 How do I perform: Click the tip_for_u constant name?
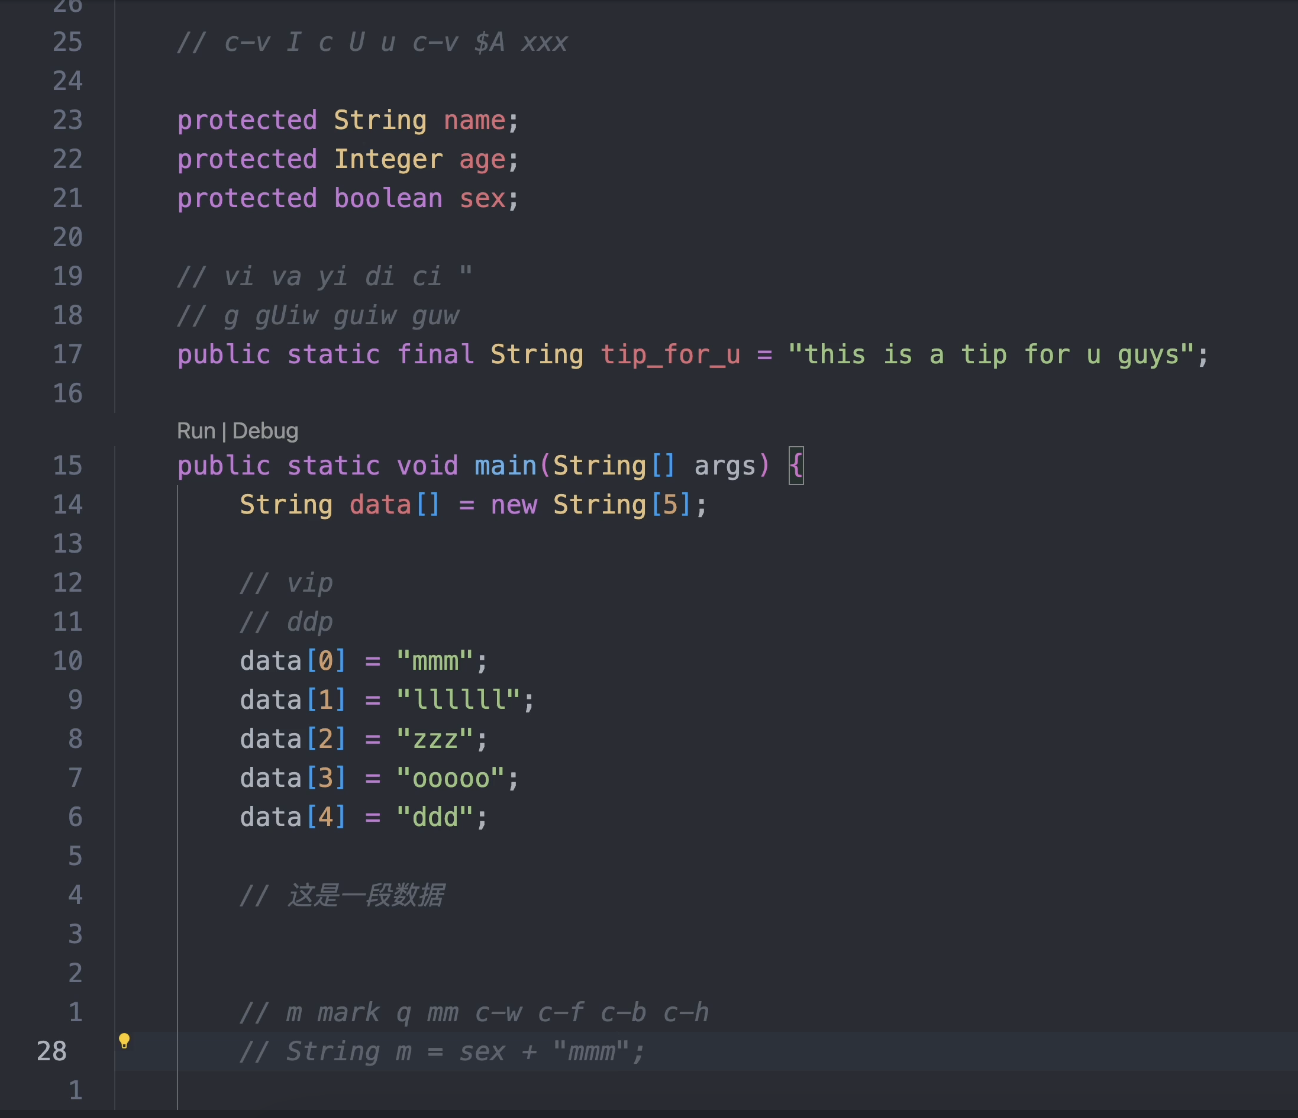670,355
